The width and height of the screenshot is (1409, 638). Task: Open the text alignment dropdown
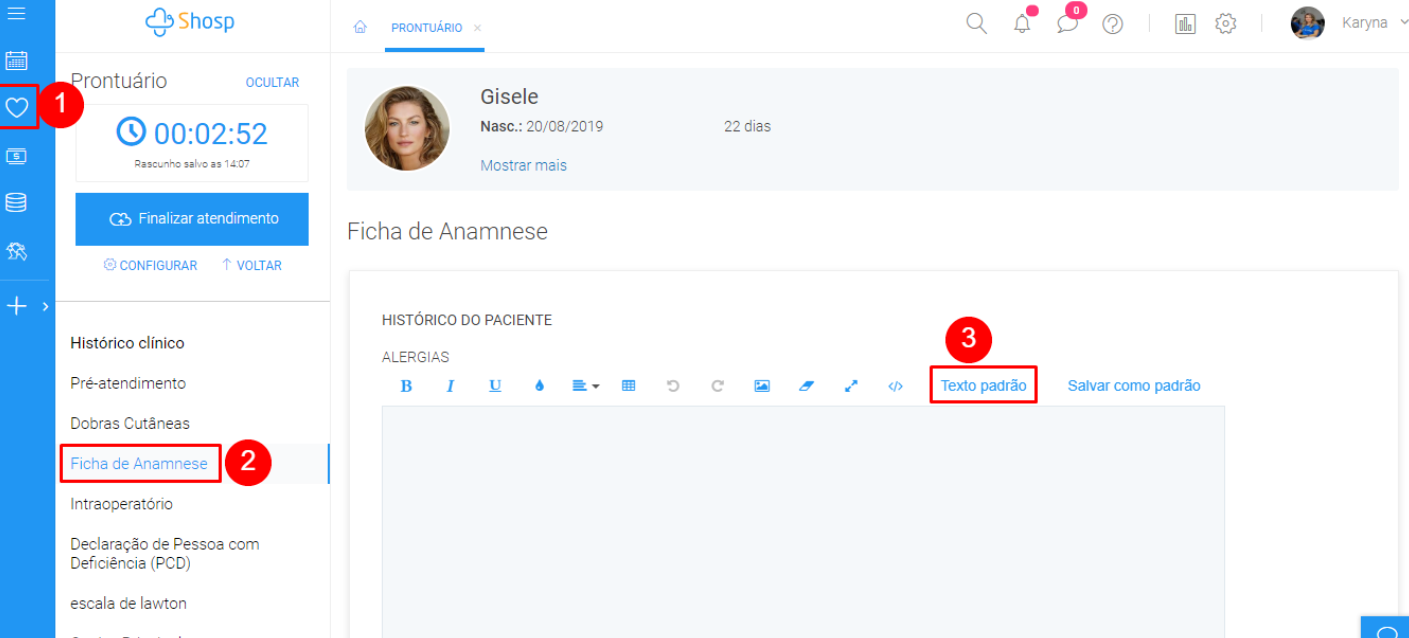coord(585,386)
